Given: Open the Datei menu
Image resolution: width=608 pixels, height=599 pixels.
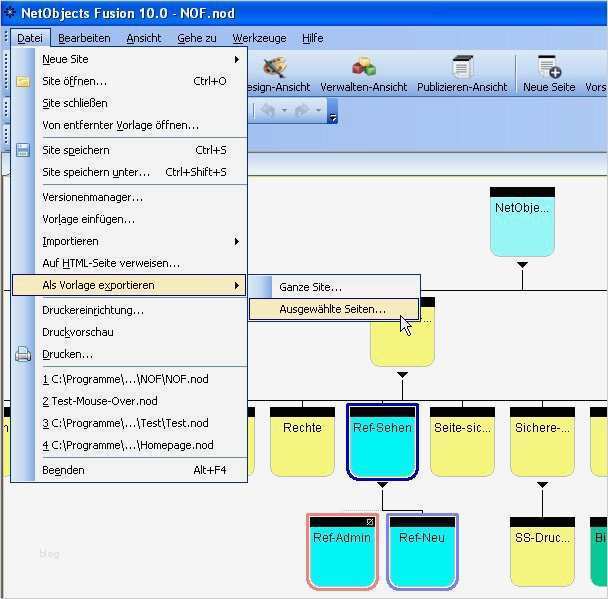Looking at the screenshot, I should click(30, 38).
